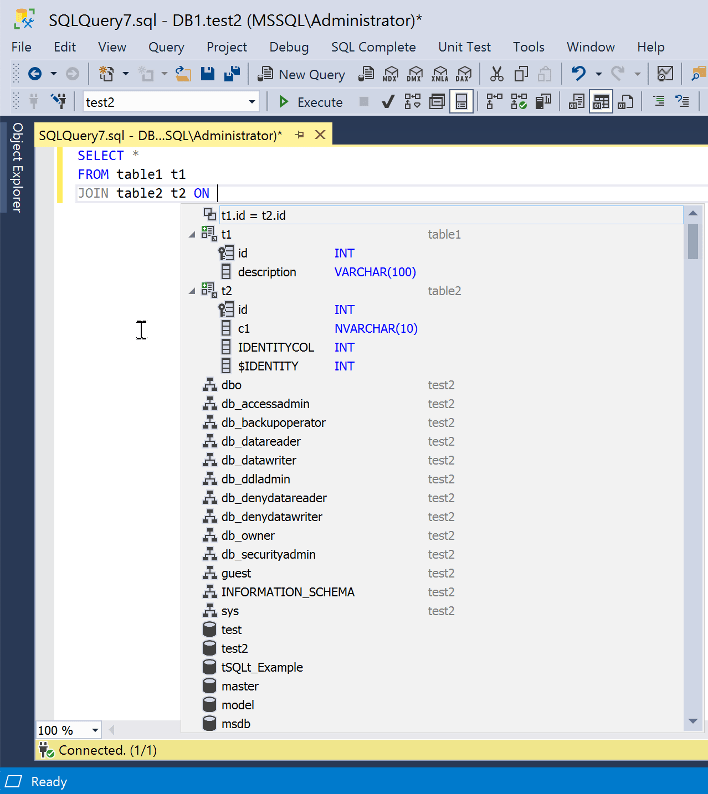The height and width of the screenshot is (794, 708).
Task: Open the test2 database dropdown
Action: [x=252, y=102]
